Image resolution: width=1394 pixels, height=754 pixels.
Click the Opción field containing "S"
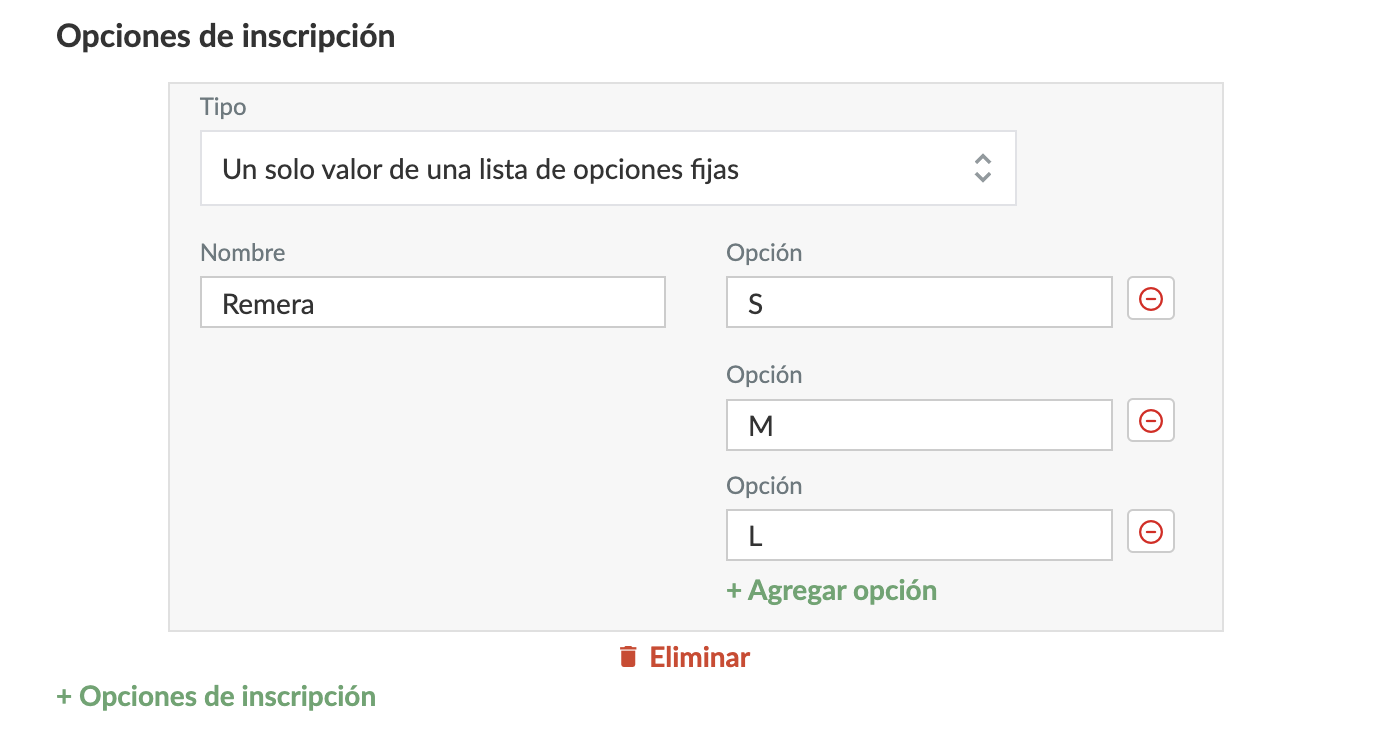click(x=918, y=303)
